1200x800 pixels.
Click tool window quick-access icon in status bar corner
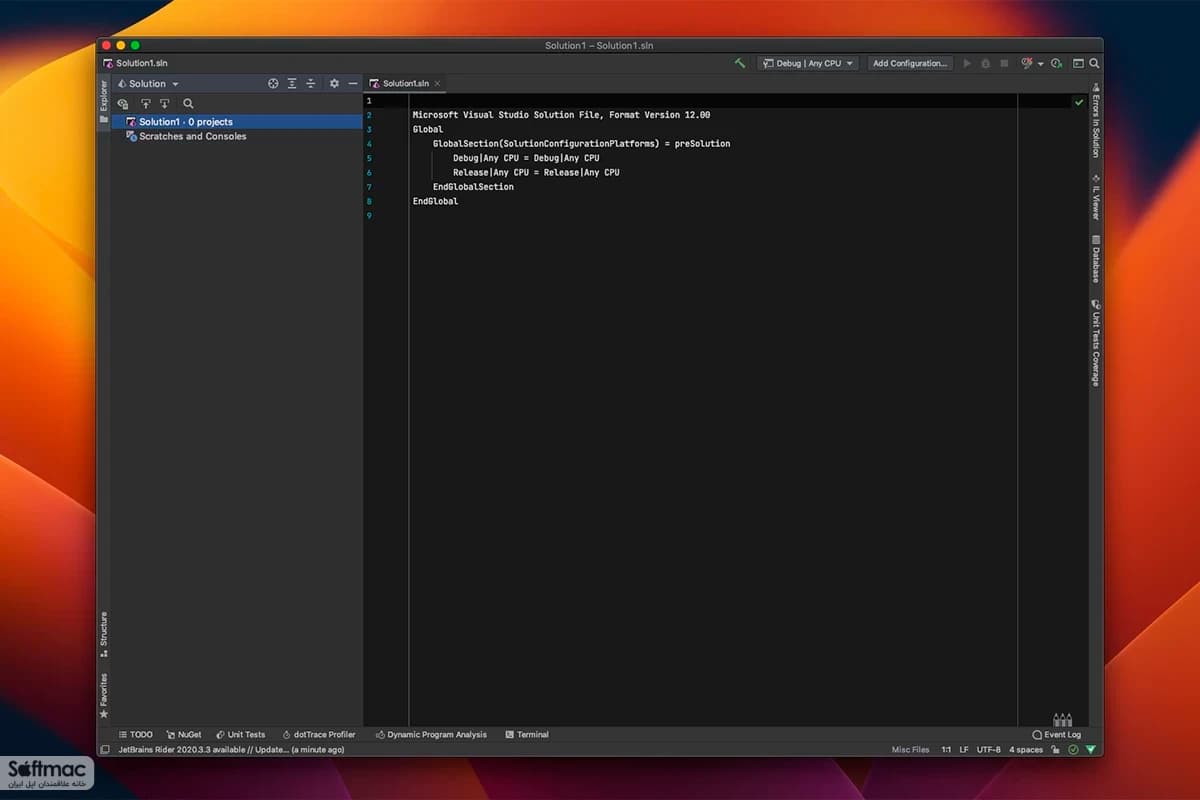(x=105, y=750)
